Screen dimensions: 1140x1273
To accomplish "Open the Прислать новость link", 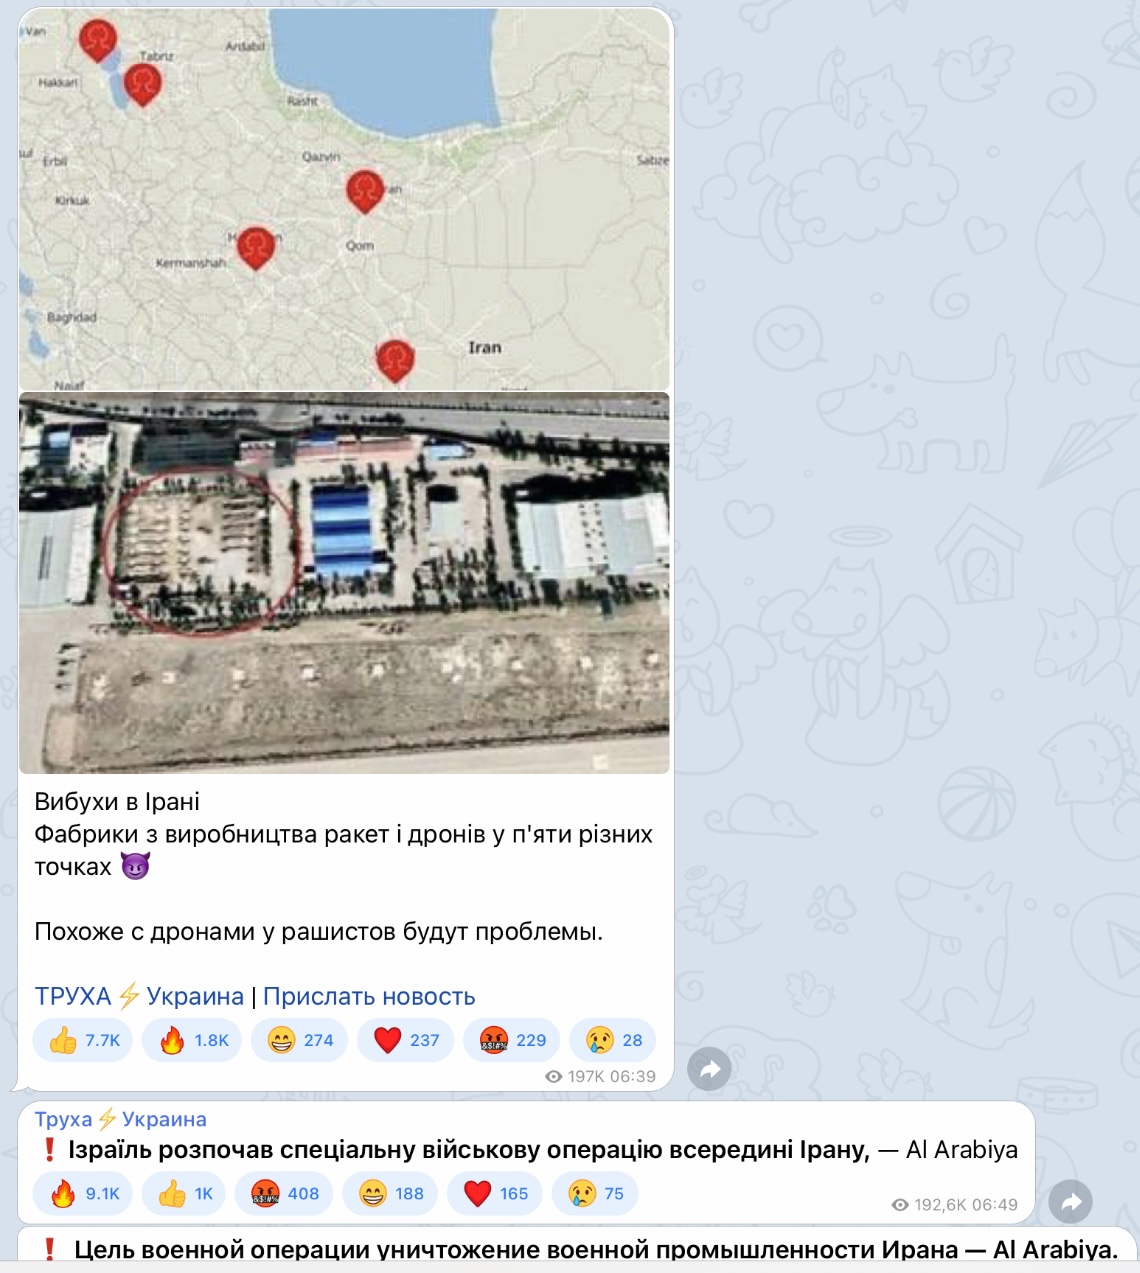I will (x=369, y=996).
